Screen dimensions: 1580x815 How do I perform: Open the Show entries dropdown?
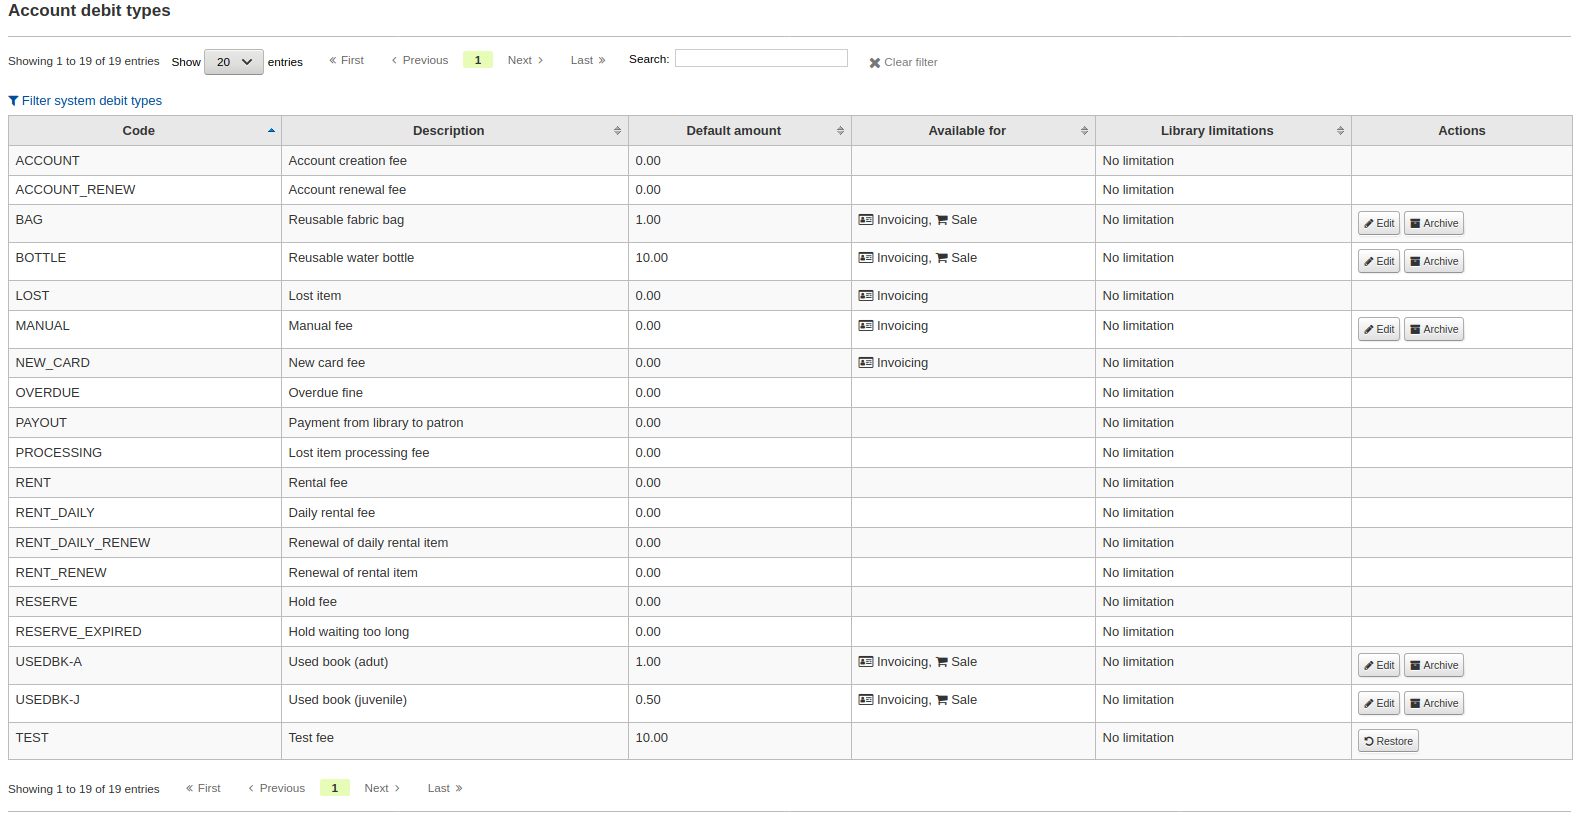234,62
